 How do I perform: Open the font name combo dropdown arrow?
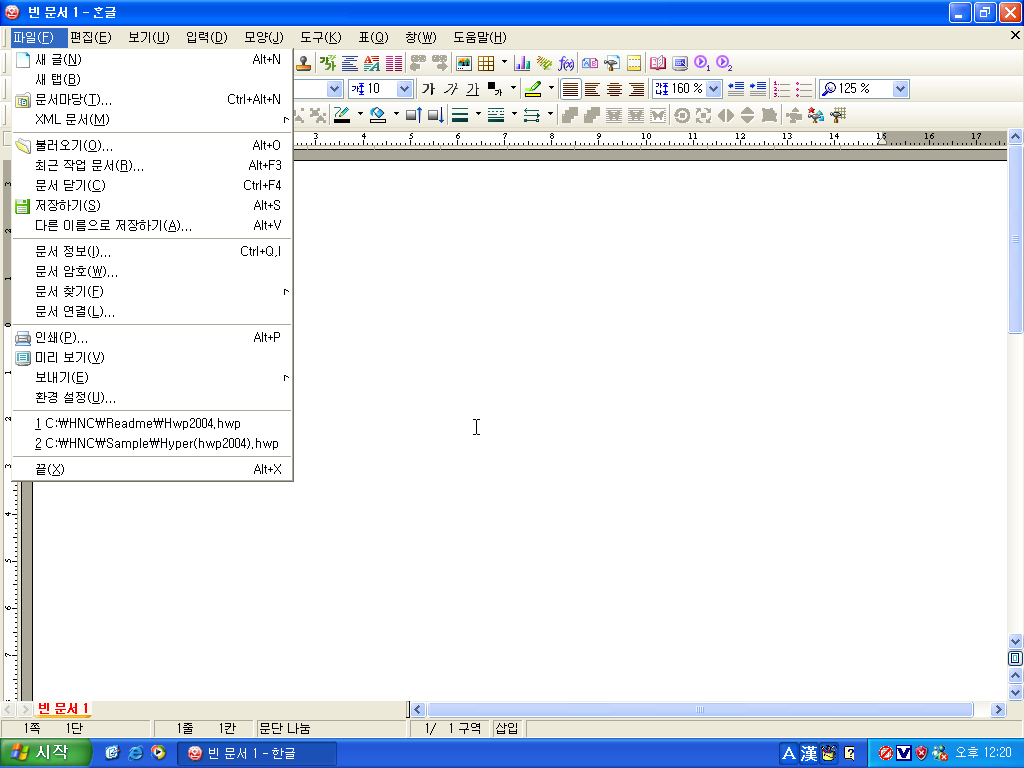(x=334, y=88)
